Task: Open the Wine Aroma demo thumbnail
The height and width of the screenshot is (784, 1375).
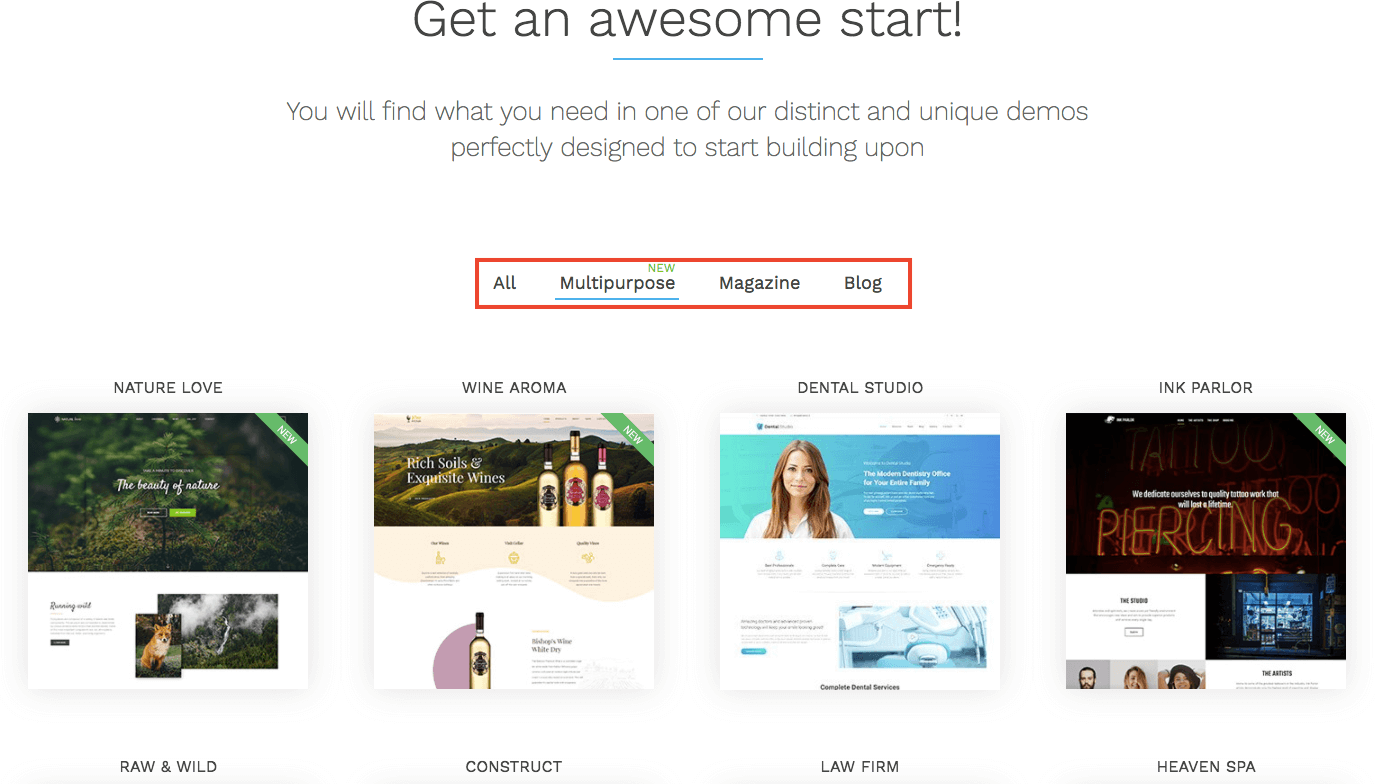Action: (x=514, y=550)
